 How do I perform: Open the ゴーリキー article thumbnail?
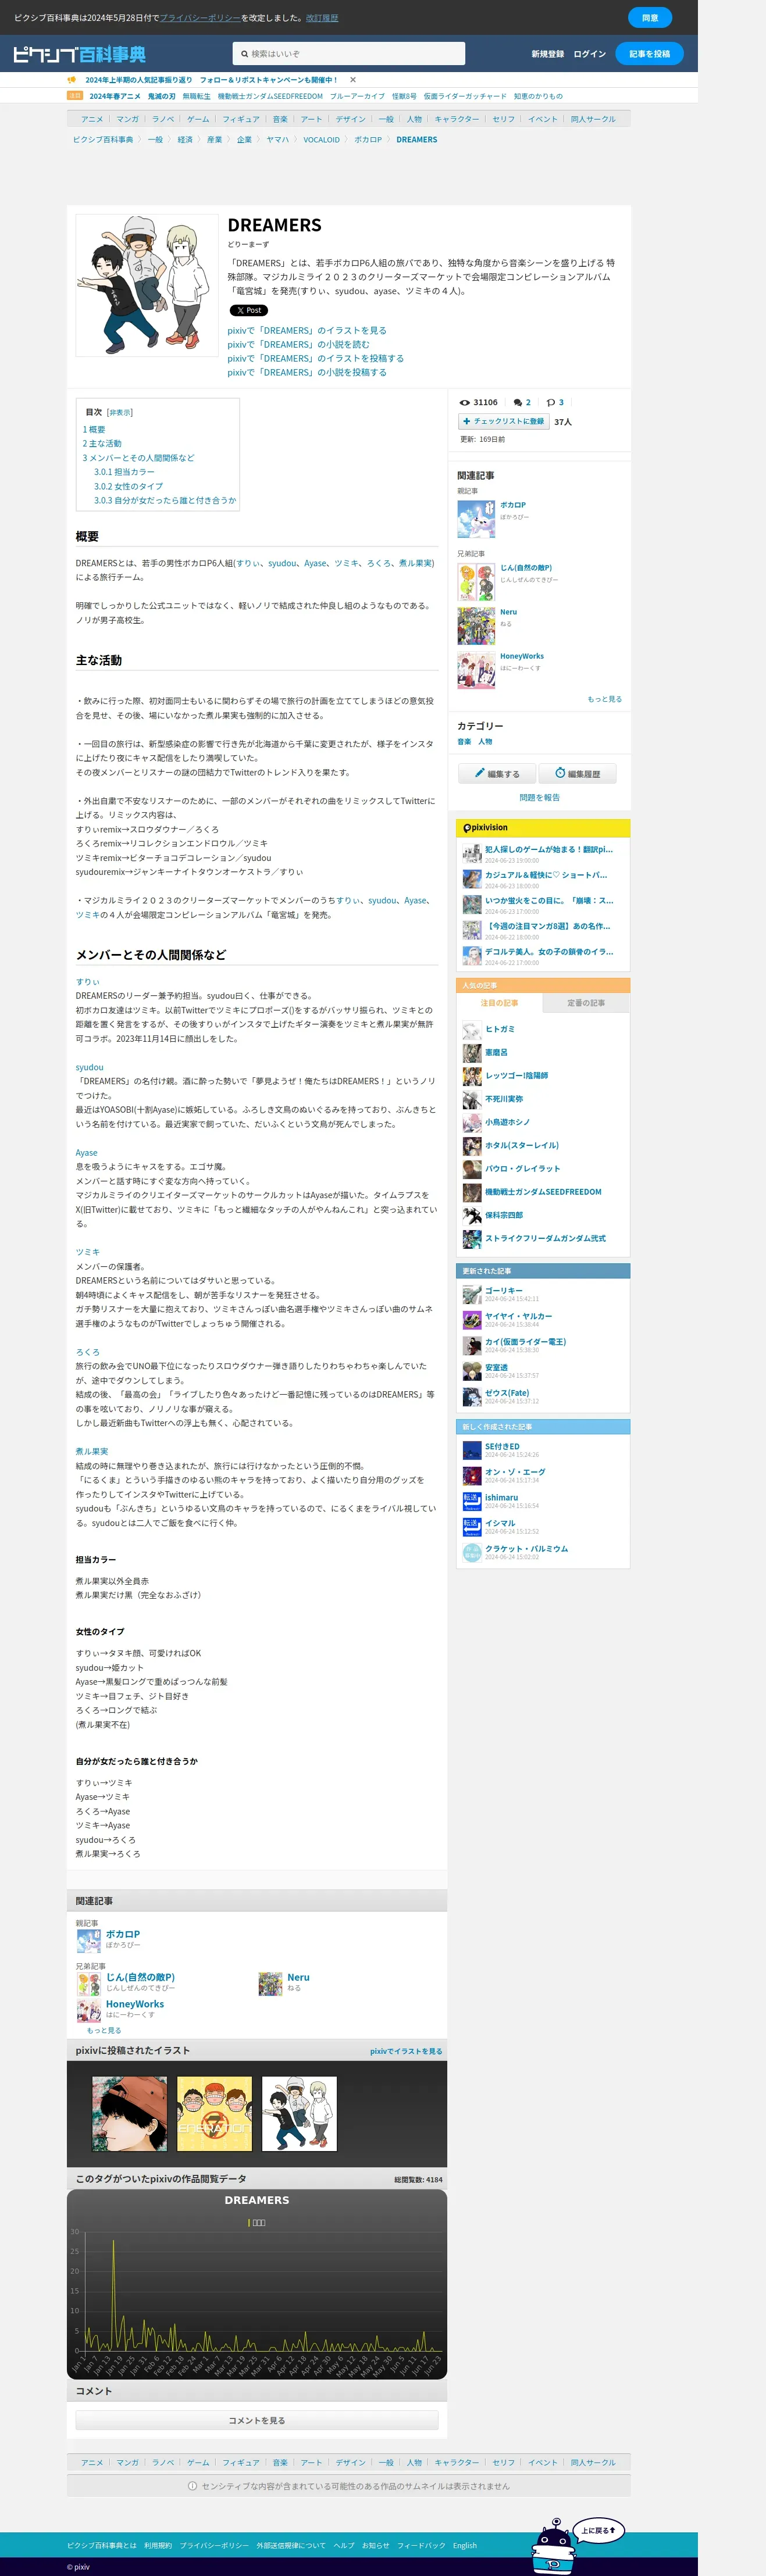coord(472,1294)
